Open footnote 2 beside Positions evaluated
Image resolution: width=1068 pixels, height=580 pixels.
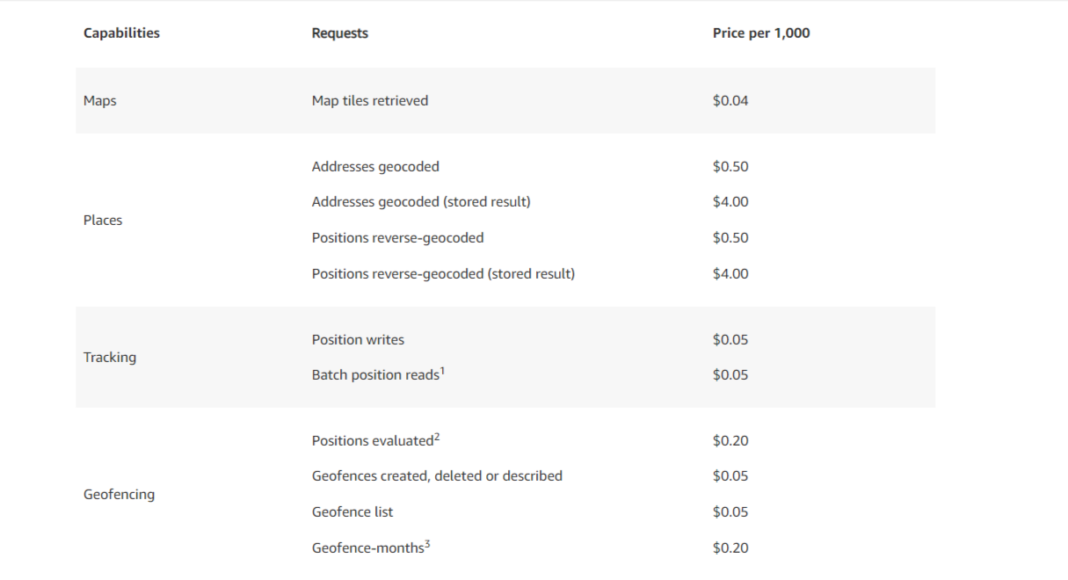pyautogui.click(x=437, y=437)
